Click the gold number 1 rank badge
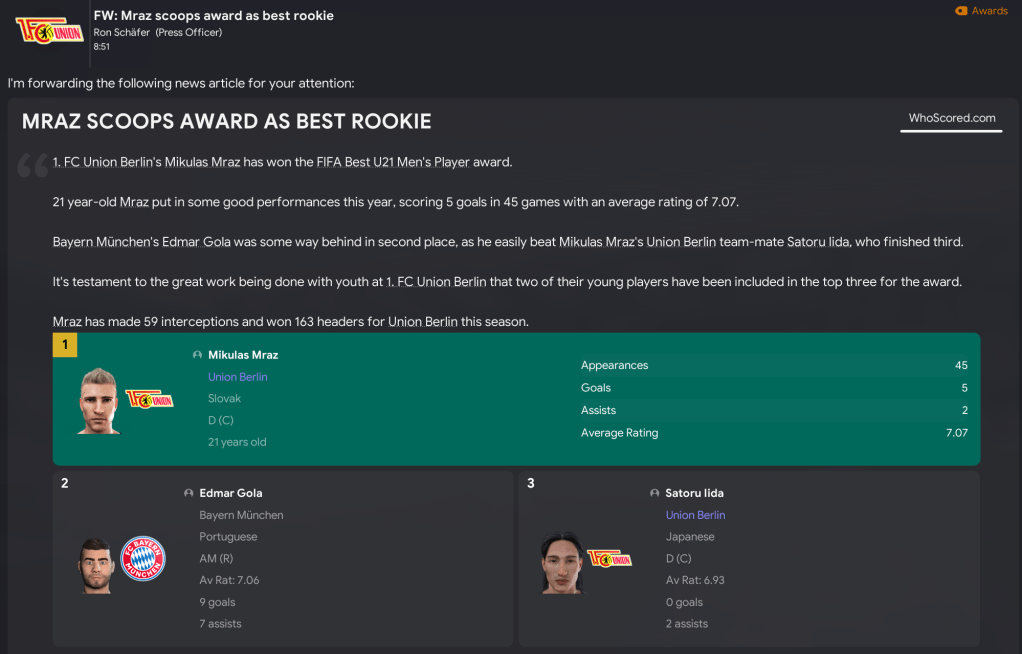Screen dimensions: 1022x654 tap(65, 345)
